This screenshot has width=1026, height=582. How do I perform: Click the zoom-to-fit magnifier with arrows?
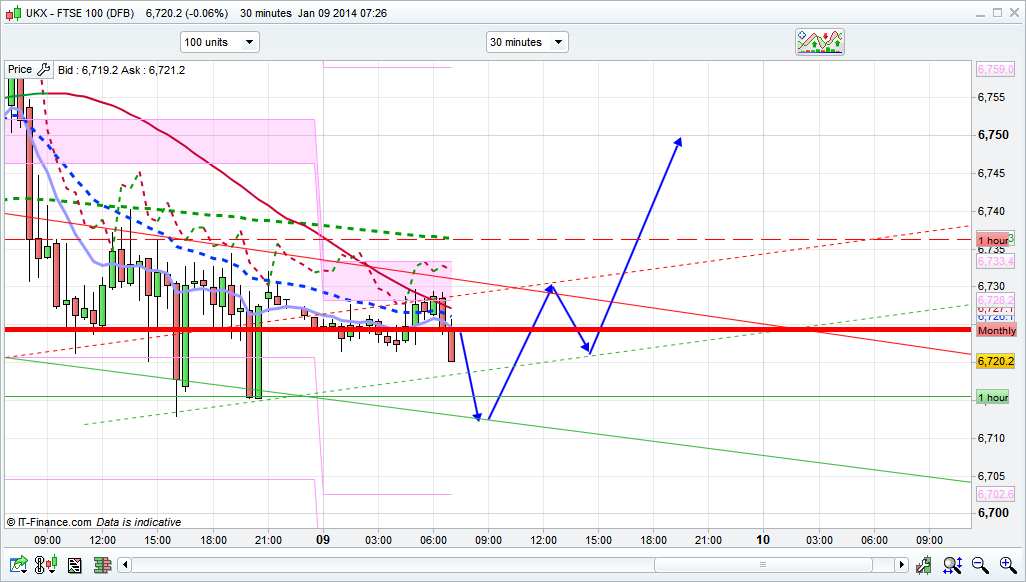point(954,566)
